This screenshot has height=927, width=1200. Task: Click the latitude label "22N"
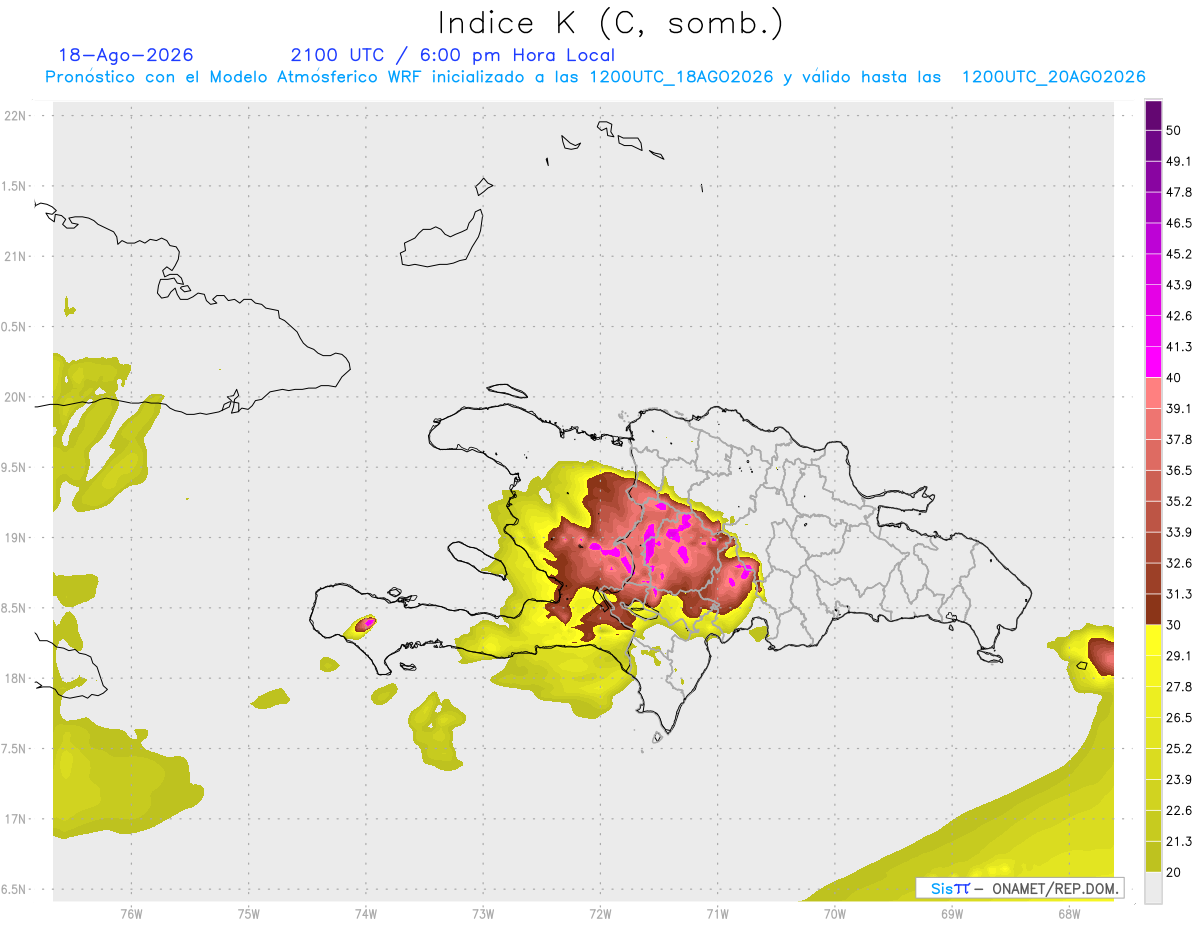[x=16, y=115]
